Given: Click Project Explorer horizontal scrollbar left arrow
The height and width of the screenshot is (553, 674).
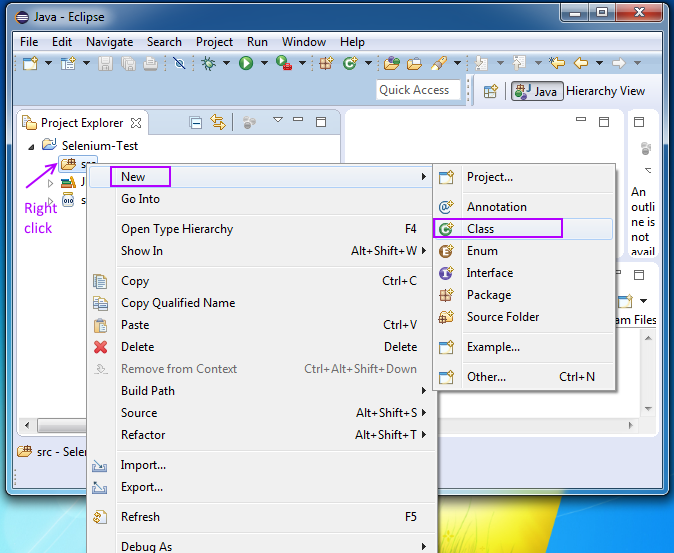Looking at the screenshot, I should click(x=27, y=425).
